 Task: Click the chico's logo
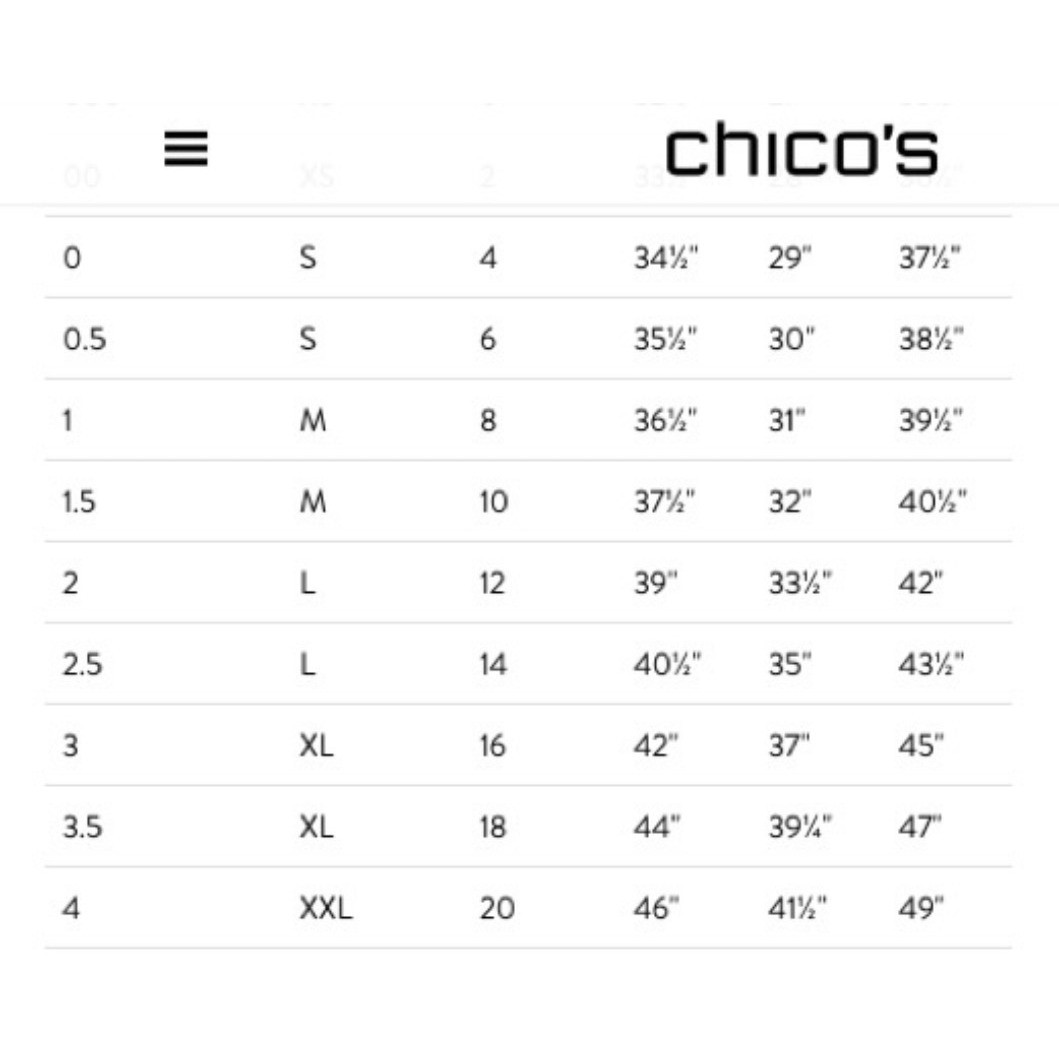tap(802, 149)
